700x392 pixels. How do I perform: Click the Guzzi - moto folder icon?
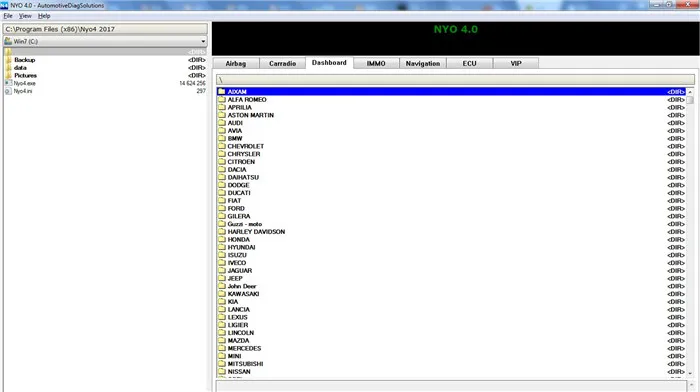coord(222,224)
